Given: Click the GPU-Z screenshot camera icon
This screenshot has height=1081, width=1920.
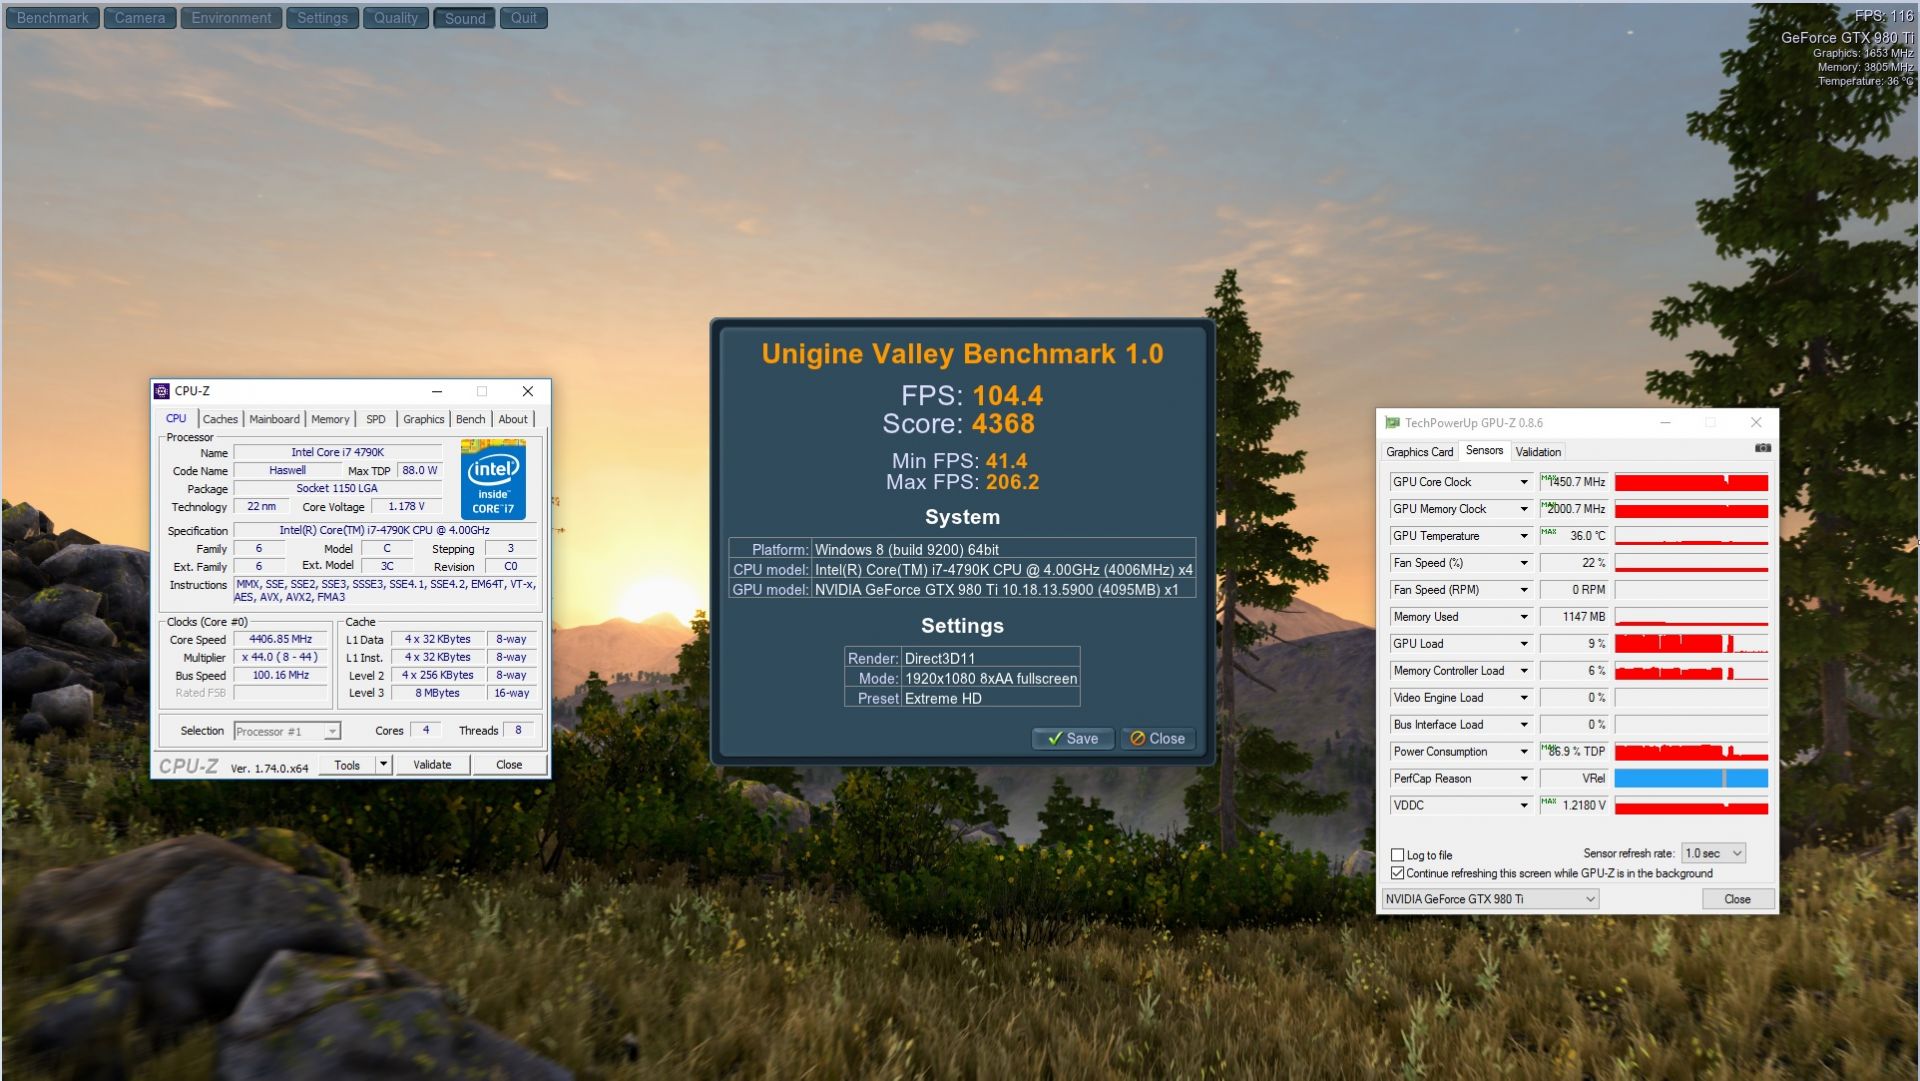Looking at the screenshot, I should (1762, 448).
